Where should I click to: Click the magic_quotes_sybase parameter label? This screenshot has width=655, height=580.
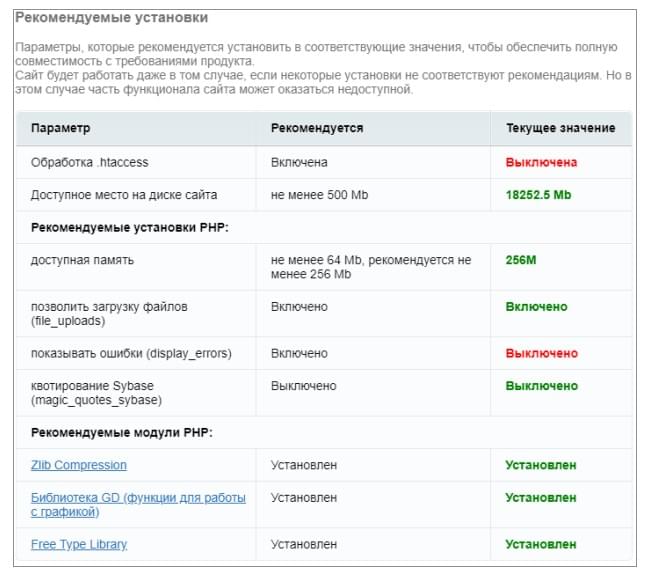pyautogui.click(x=96, y=393)
